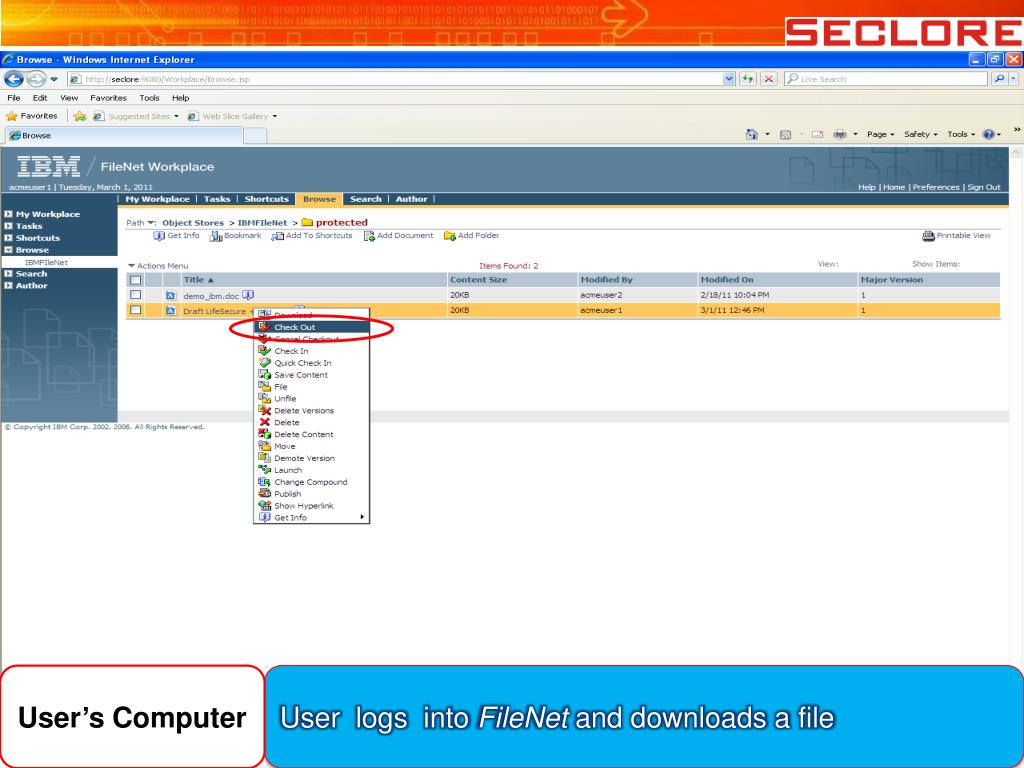This screenshot has height=768, width=1024.
Task: Click info icon beside demo_ibm.doc
Action: (248, 295)
